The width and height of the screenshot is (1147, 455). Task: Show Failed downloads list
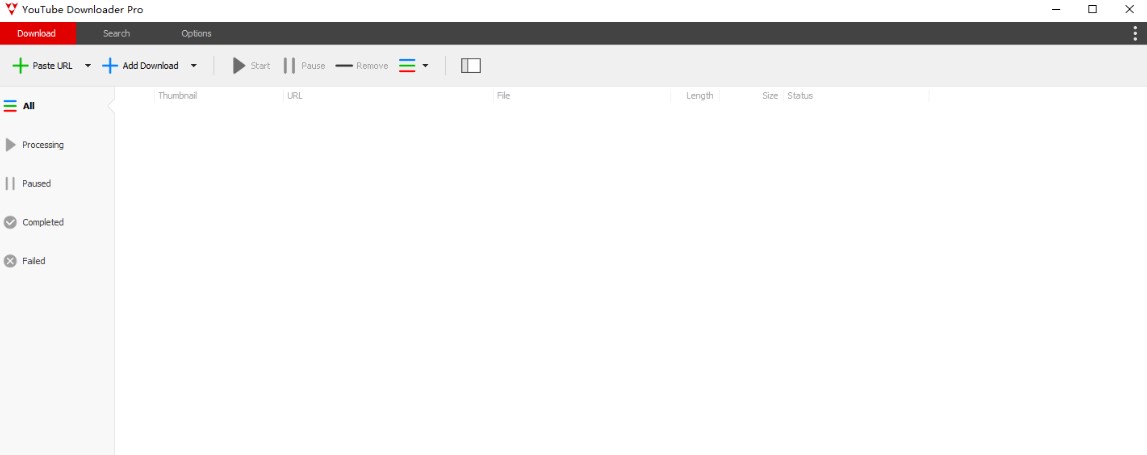pyautogui.click(x=33, y=261)
